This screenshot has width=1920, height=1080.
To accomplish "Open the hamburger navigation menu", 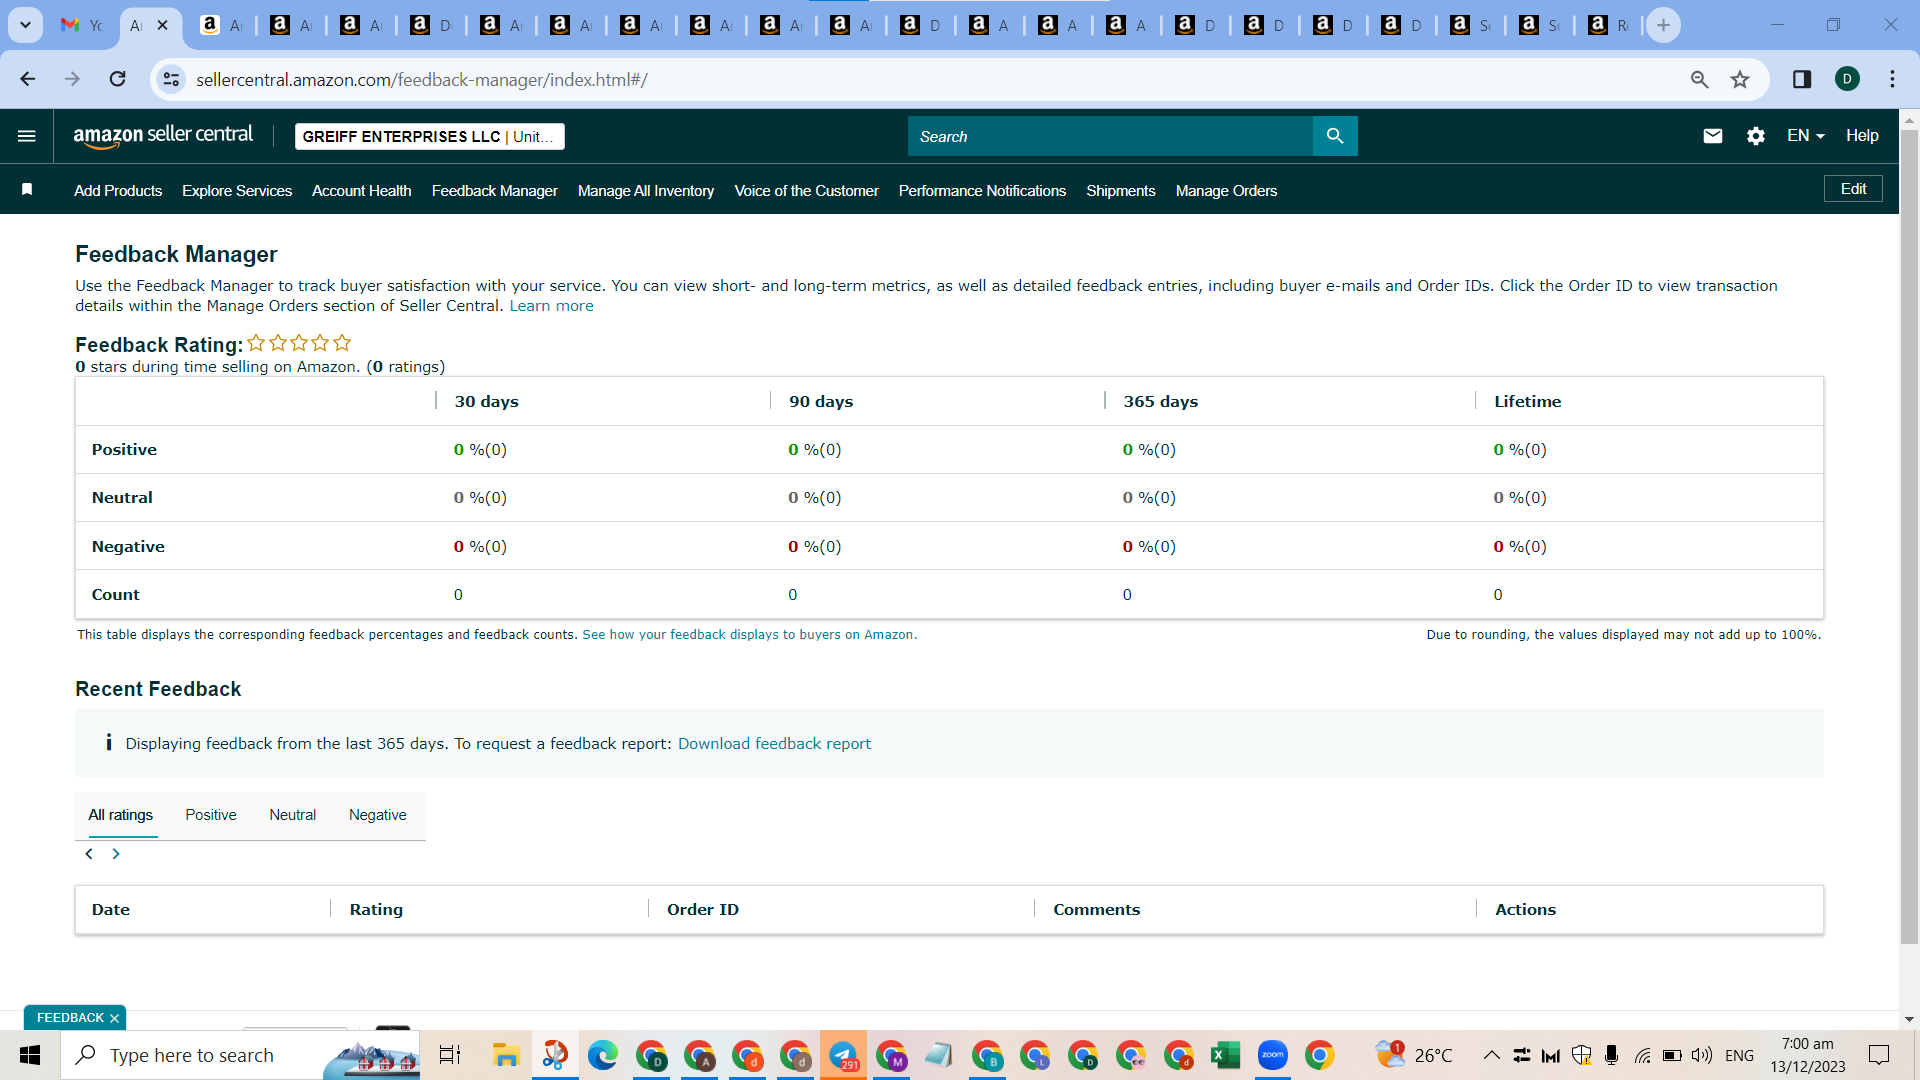I will click(27, 136).
